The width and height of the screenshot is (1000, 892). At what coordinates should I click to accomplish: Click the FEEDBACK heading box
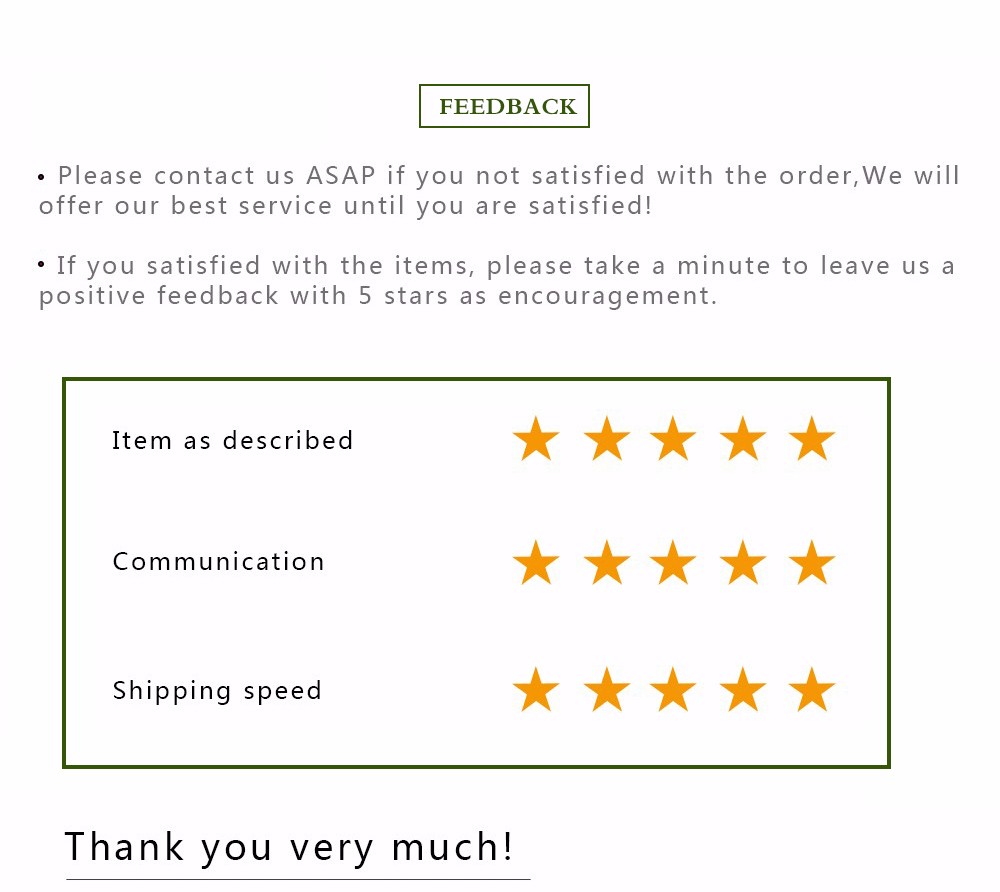pyautogui.click(x=504, y=107)
